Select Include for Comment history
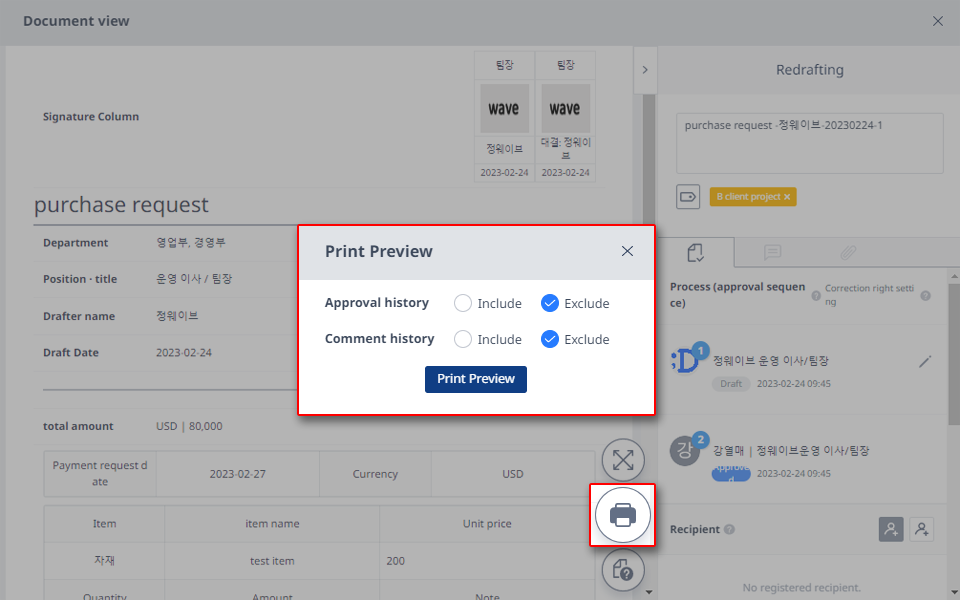The height and width of the screenshot is (600, 960). (x=460, y=339)
